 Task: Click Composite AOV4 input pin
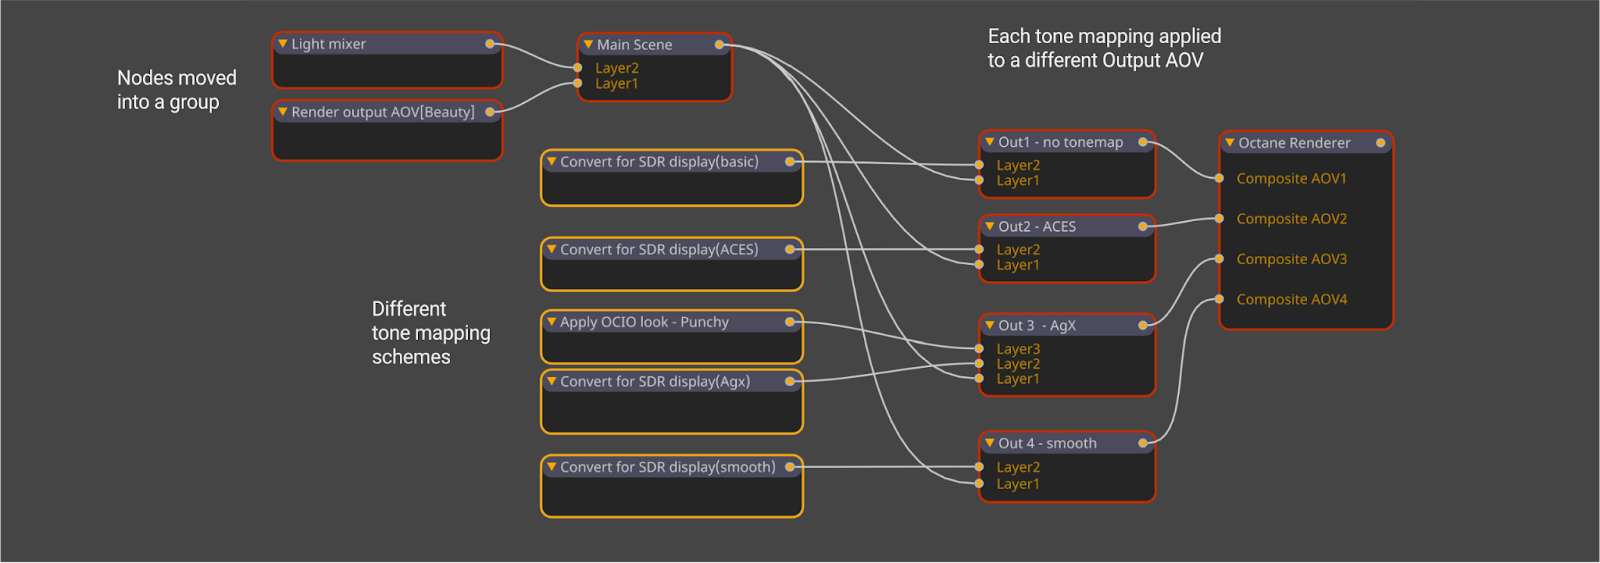click(x=1219, y=299)
